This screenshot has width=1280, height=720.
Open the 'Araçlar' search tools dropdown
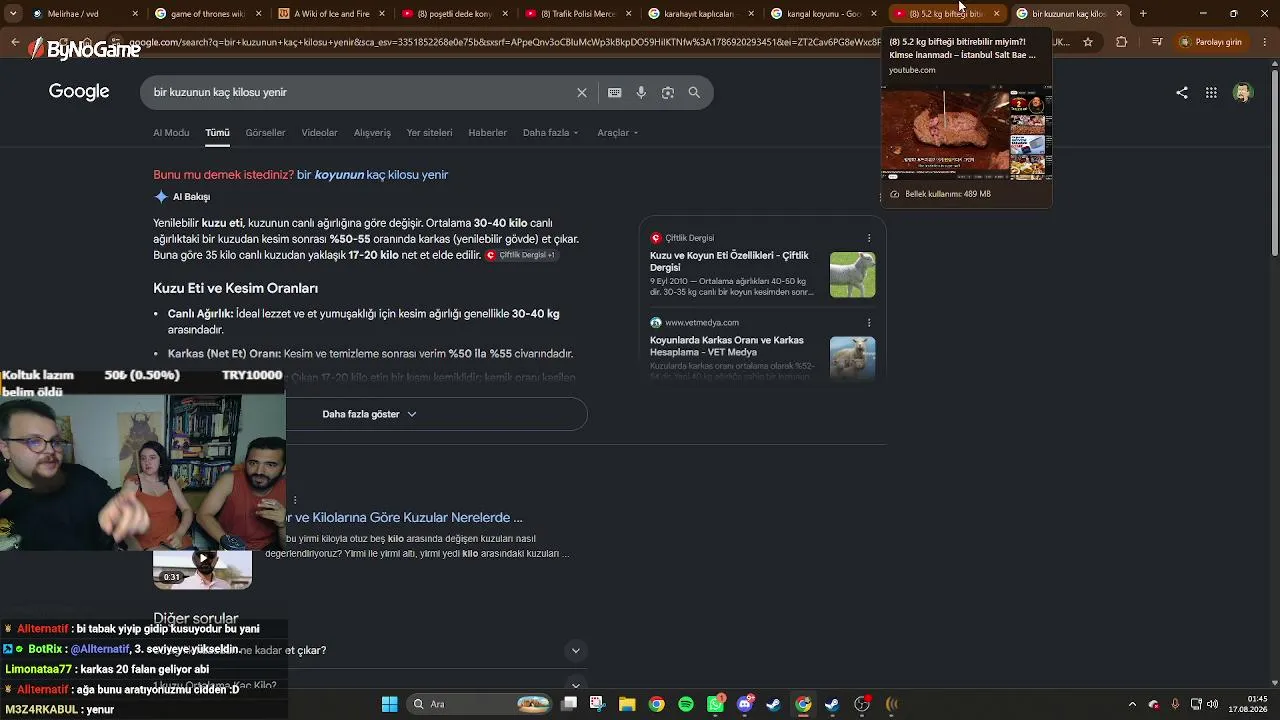pyautogui.click(x=618, y=132)
